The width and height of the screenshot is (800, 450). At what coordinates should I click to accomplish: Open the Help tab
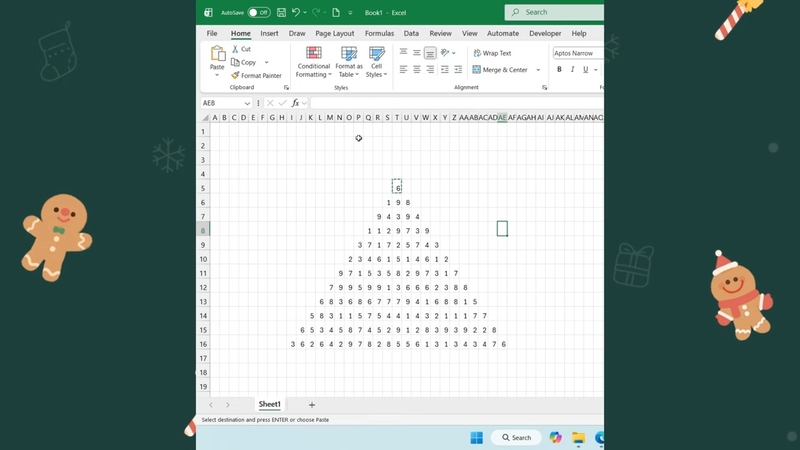(579, 33)
